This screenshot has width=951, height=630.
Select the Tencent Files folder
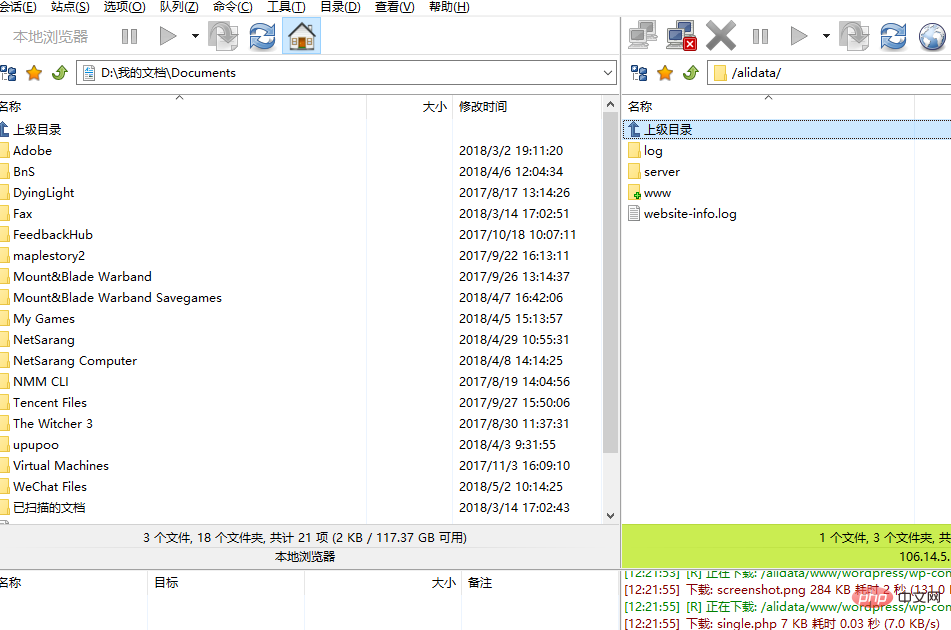coord(50,403)
